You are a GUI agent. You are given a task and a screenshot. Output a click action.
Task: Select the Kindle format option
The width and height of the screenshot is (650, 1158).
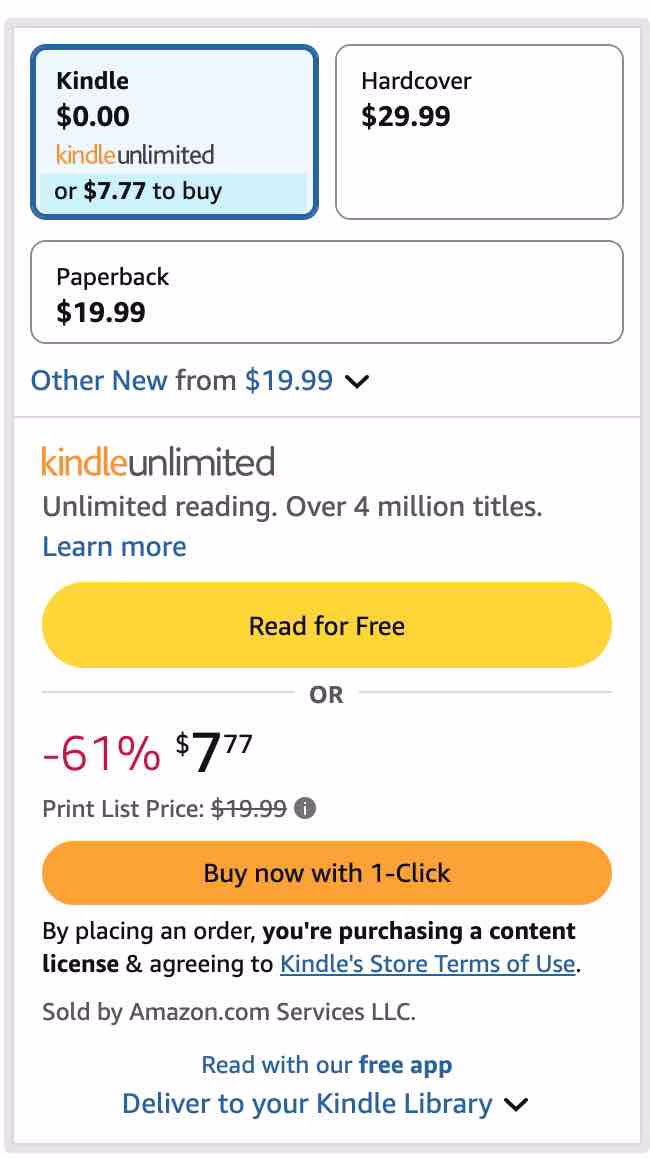pos(174,100)
